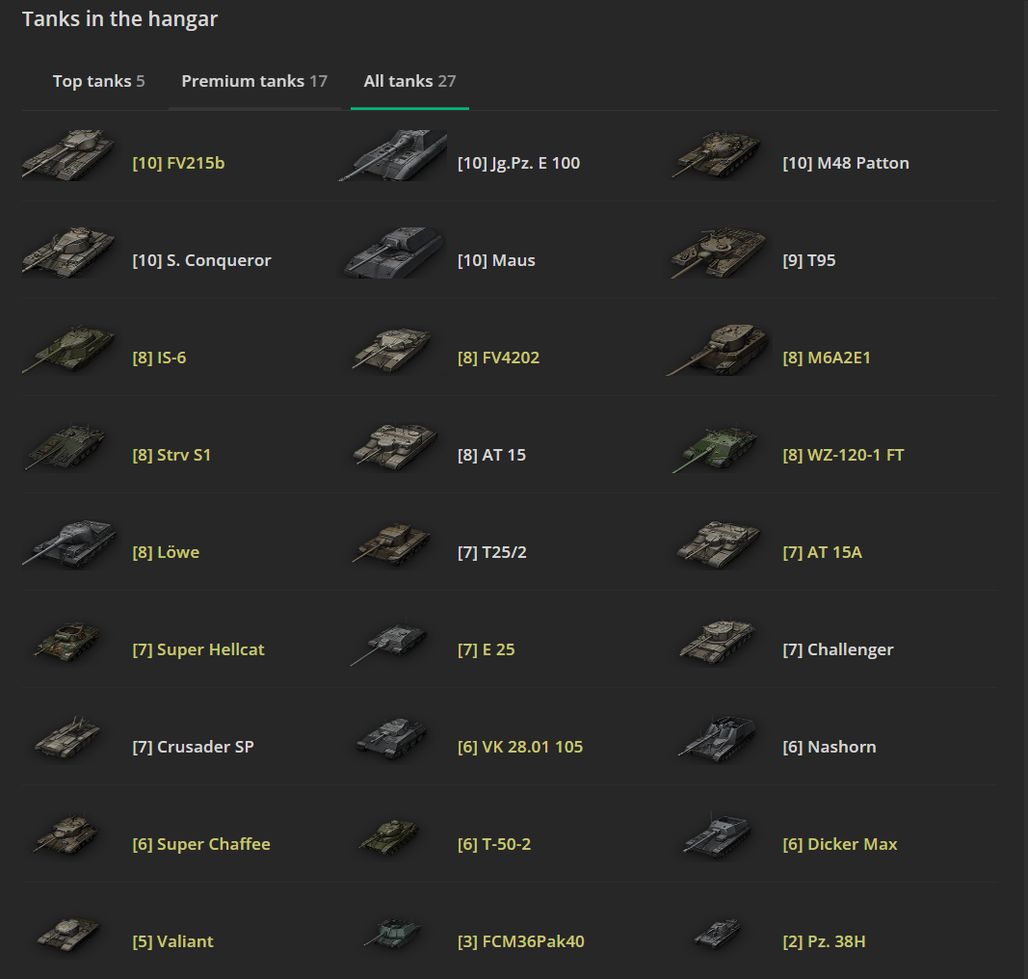Screen dimensions: 1028x979
Task: Open the [6] VK 28.01 105 link
Action: pos(520,747)
